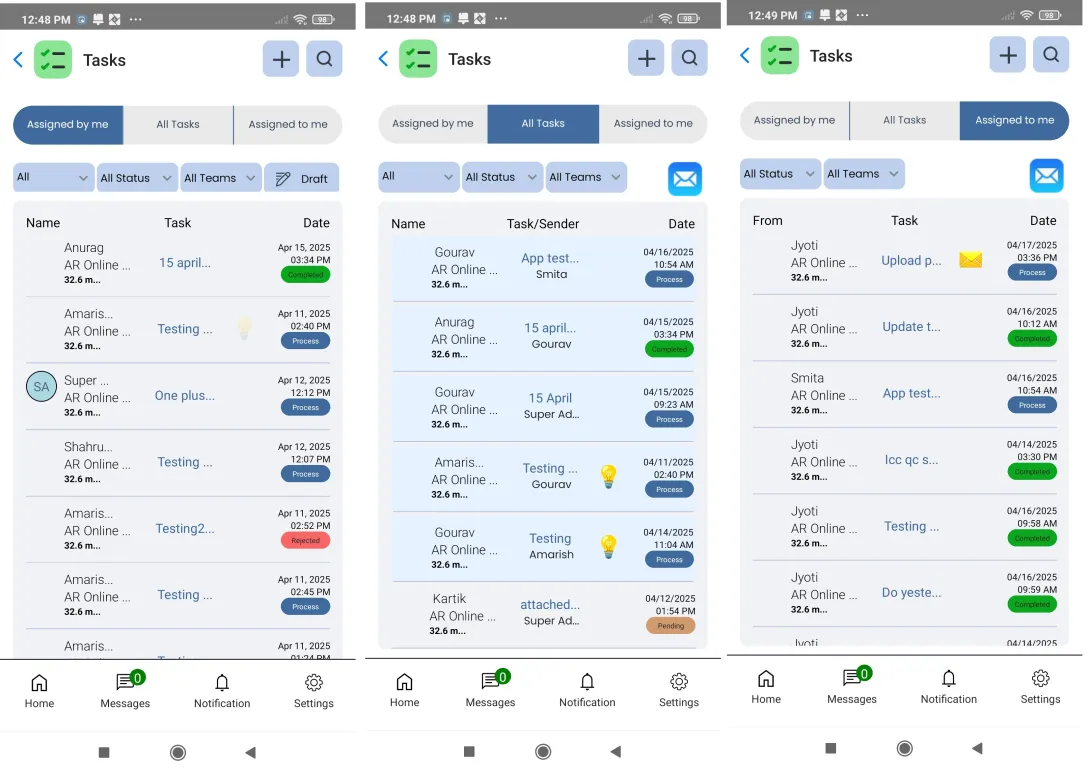The image size is (1090, 771).
Task: Switch to All Tasks tab on left screen
Action: (x=178, y=125)
